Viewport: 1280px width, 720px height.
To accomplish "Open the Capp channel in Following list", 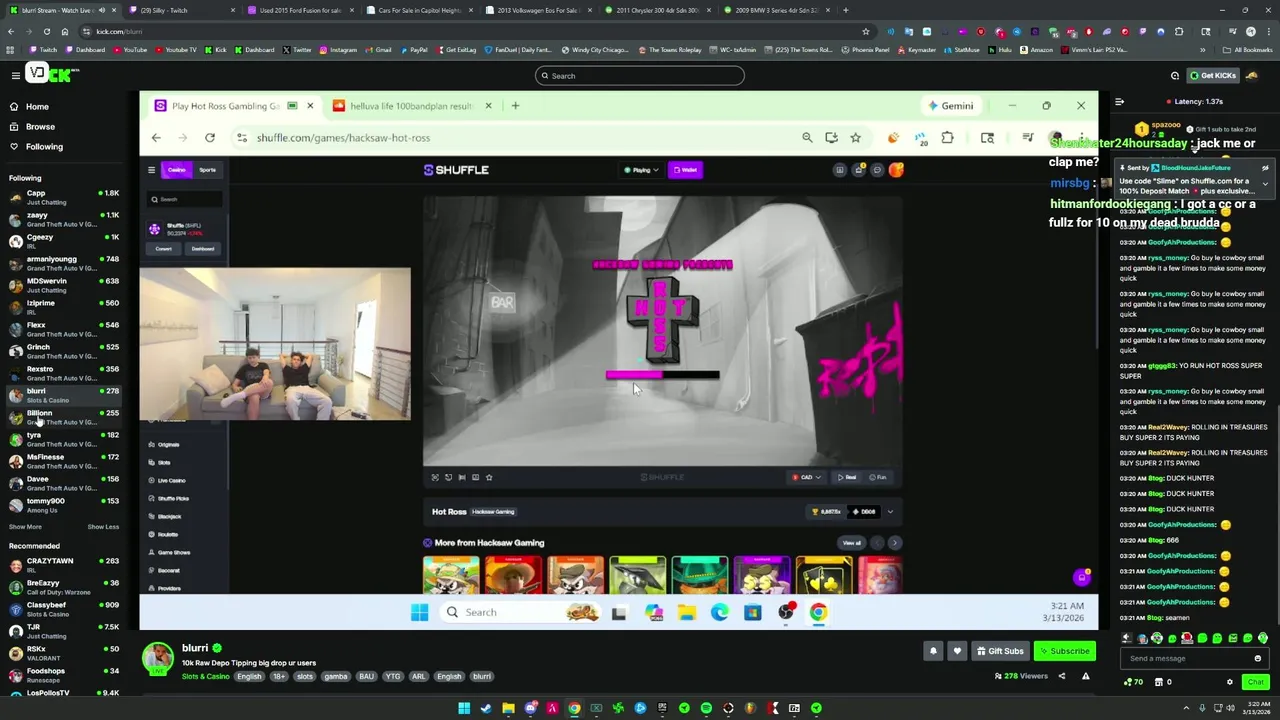I will (62, 197).
